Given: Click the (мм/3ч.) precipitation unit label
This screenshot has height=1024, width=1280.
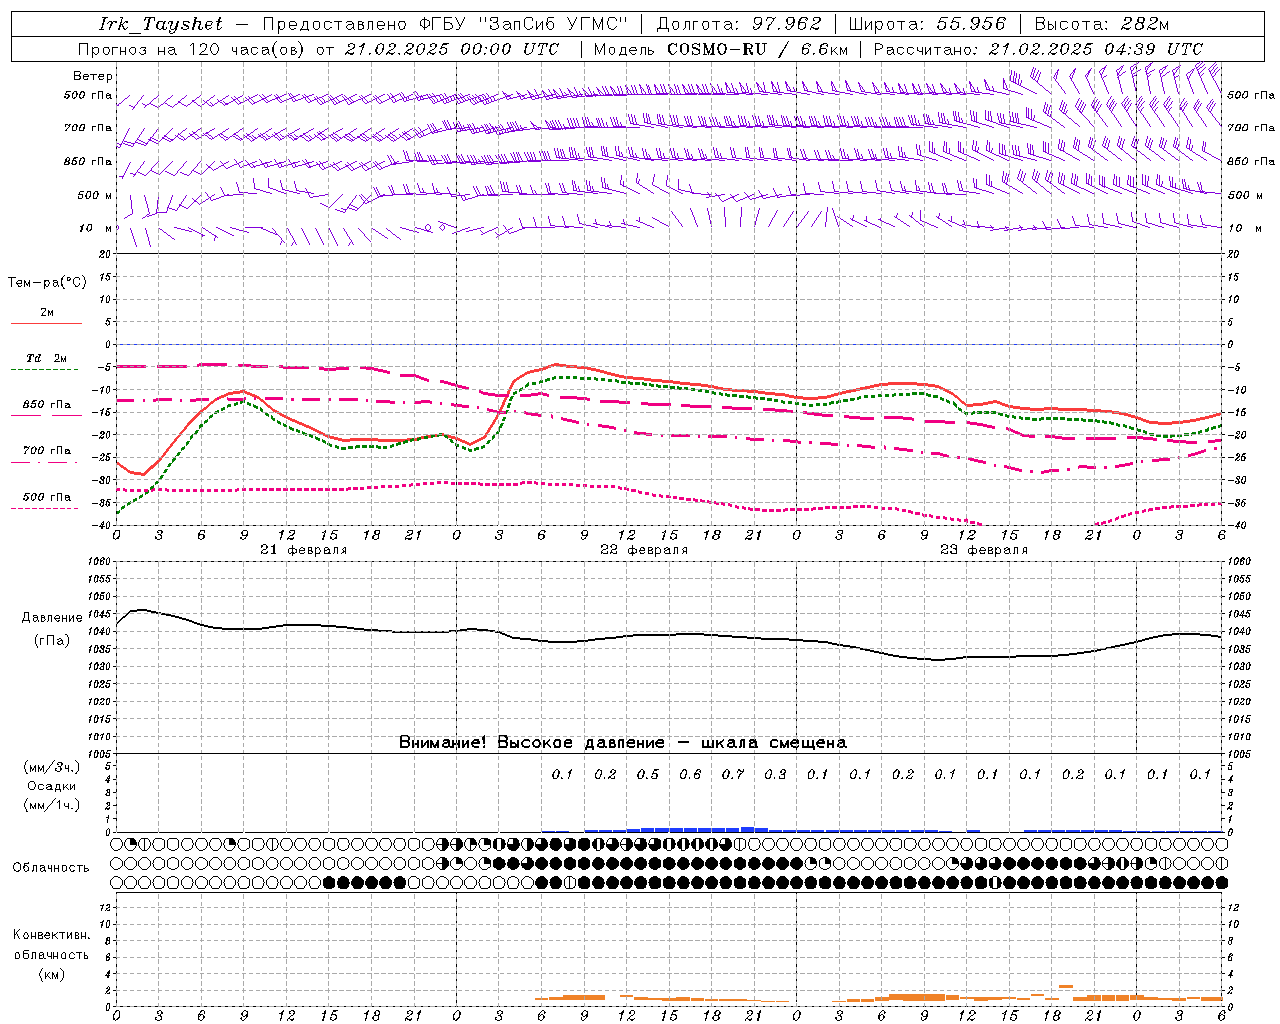Looking at the screenshot, I should (x=51, y=767).
